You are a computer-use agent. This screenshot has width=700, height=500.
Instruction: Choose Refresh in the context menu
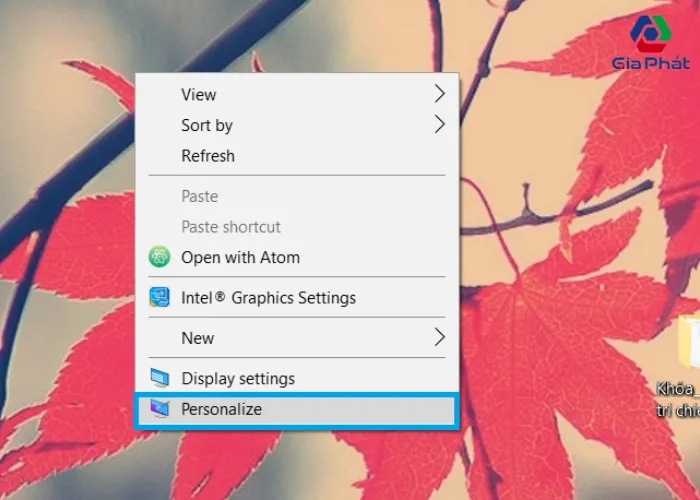tap(297, 156)
